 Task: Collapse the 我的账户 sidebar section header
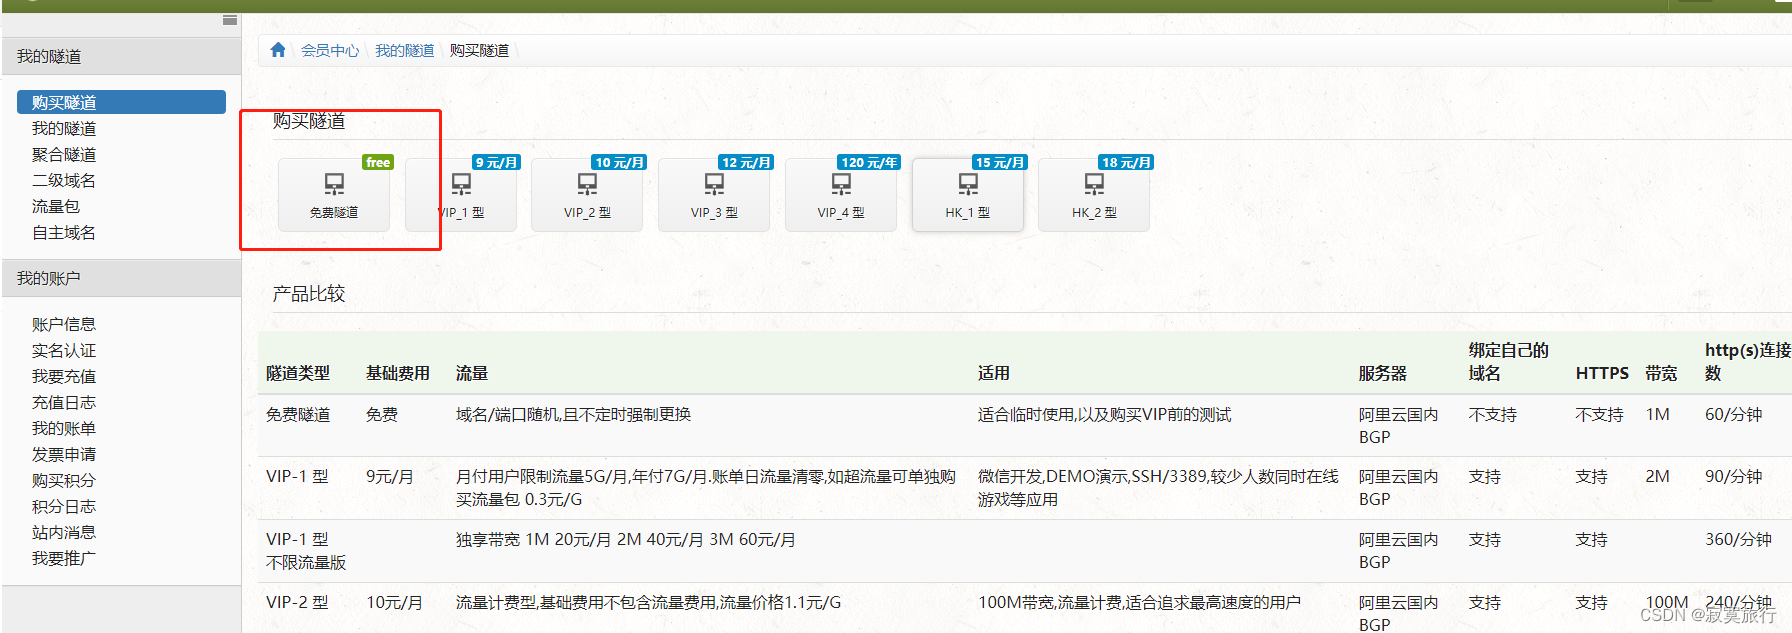pyautogui.click(x=121, y=278)
